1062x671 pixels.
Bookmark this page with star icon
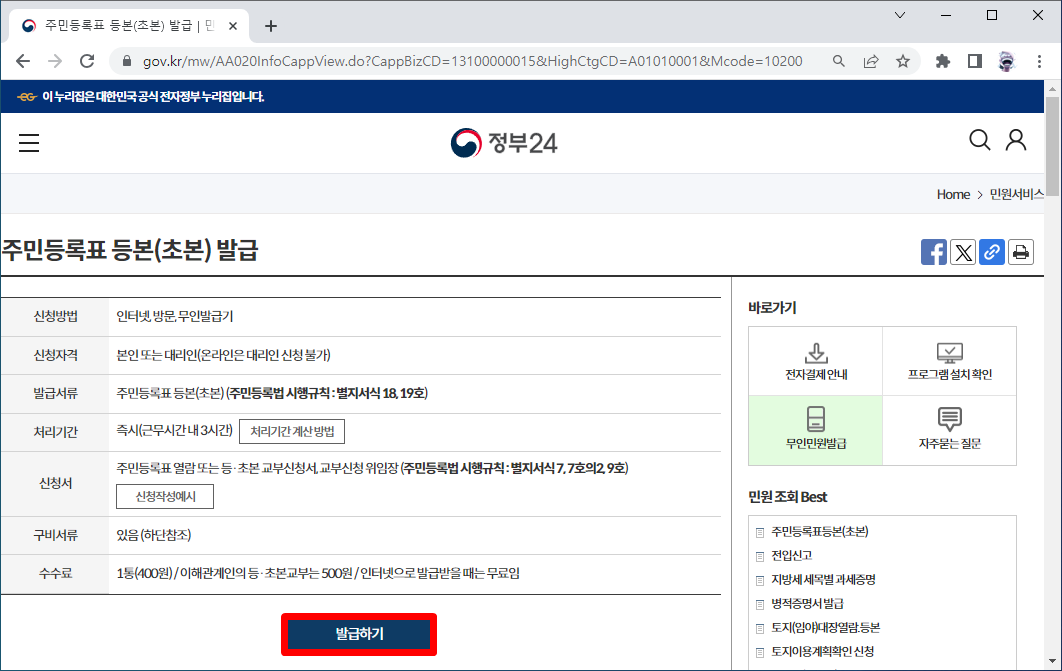(903, 62)
